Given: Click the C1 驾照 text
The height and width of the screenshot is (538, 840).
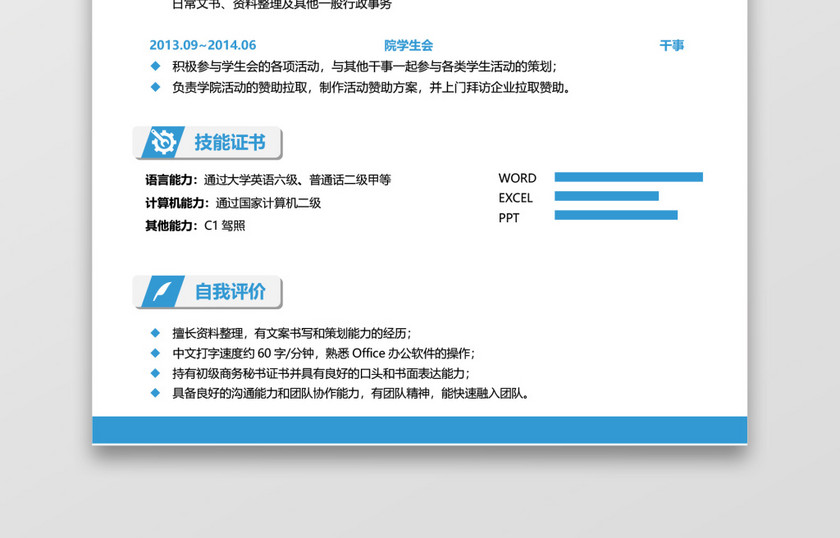Looking at the screenshot, I should point(224,226).
